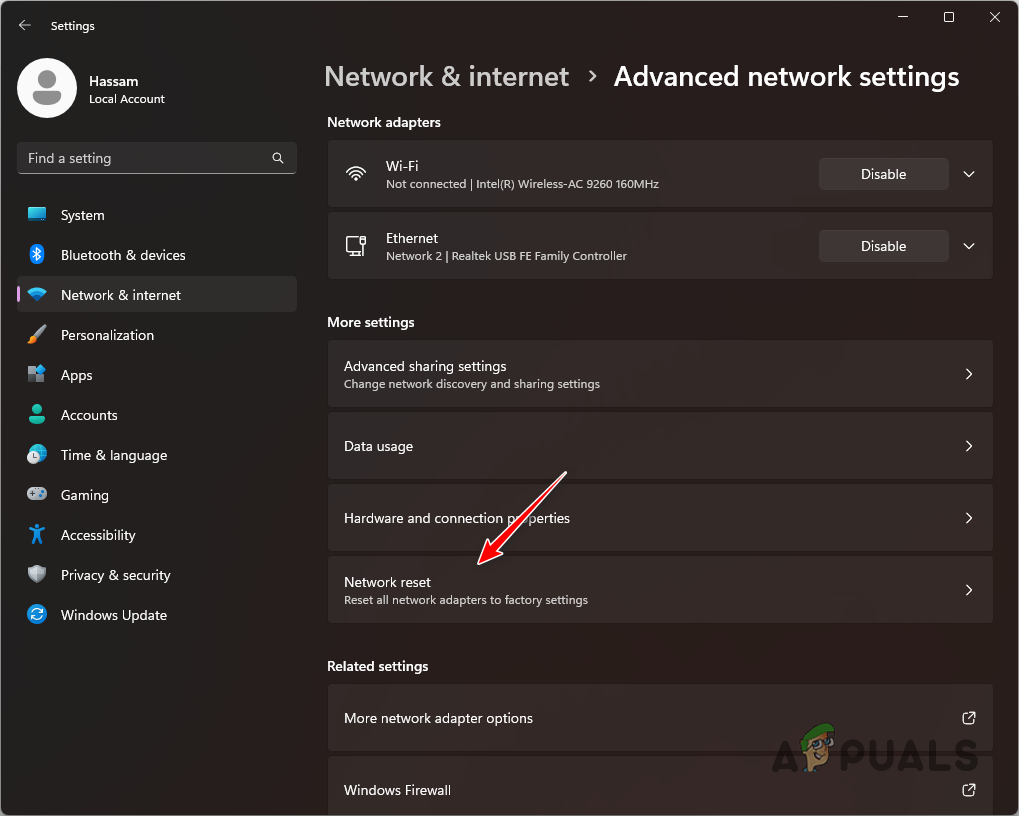Open Windows Firewall link

pyautogui.click(x=660, y=790)
